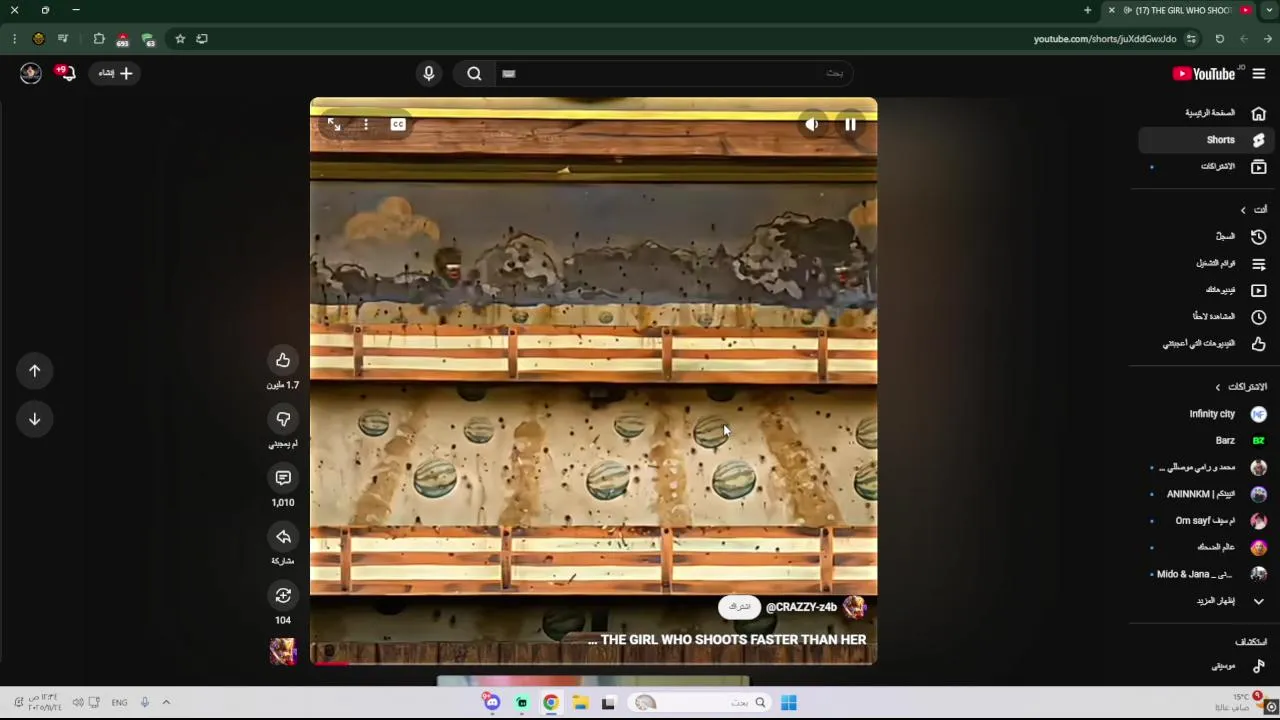Expand the Short to fullscreen view
1280x720 pixels.
334,125
